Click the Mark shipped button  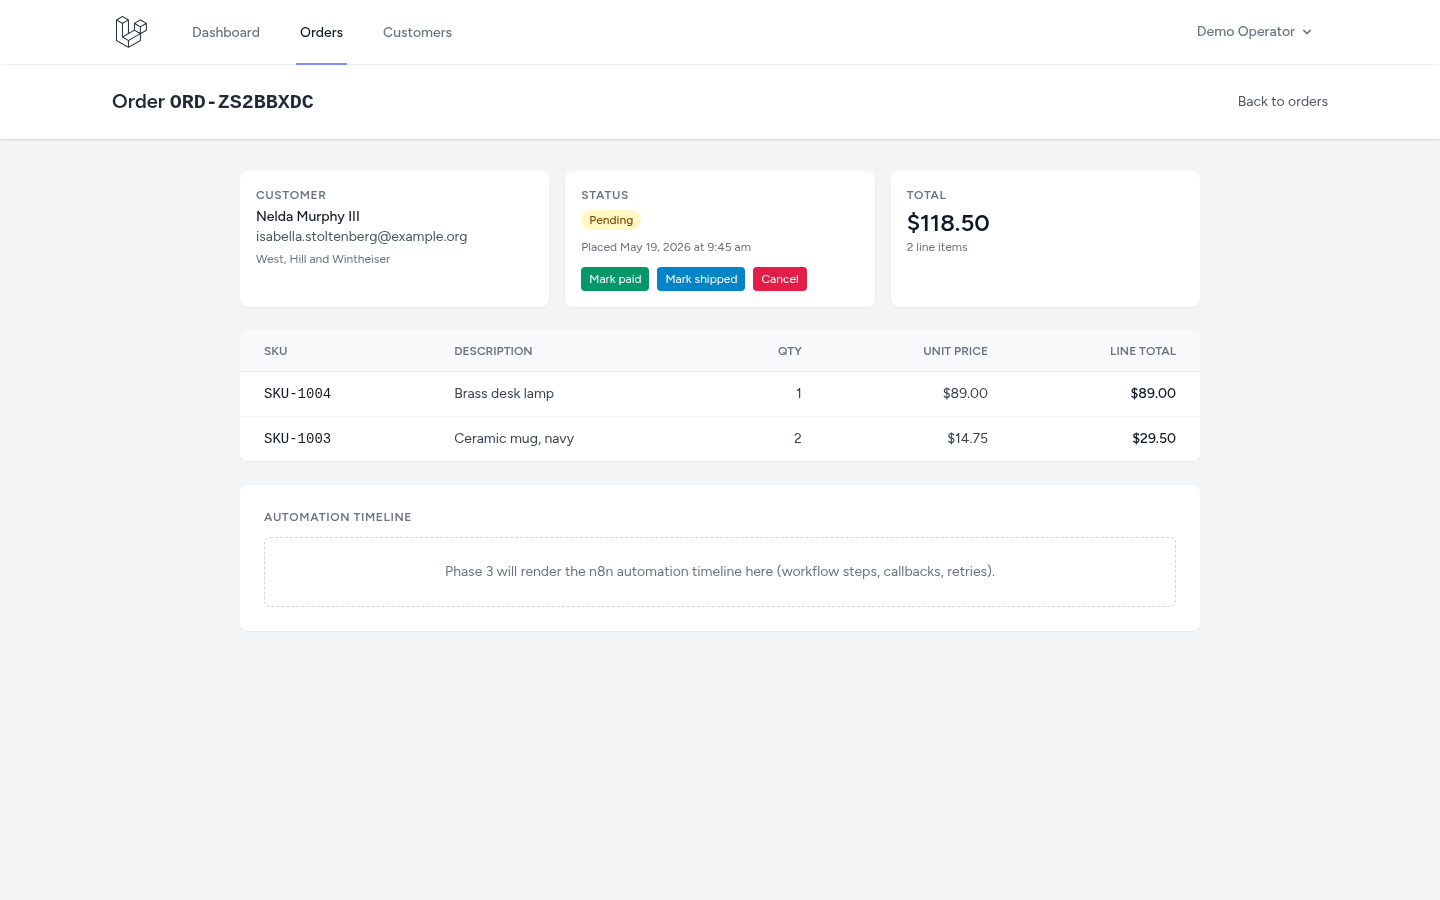point(701,279)
